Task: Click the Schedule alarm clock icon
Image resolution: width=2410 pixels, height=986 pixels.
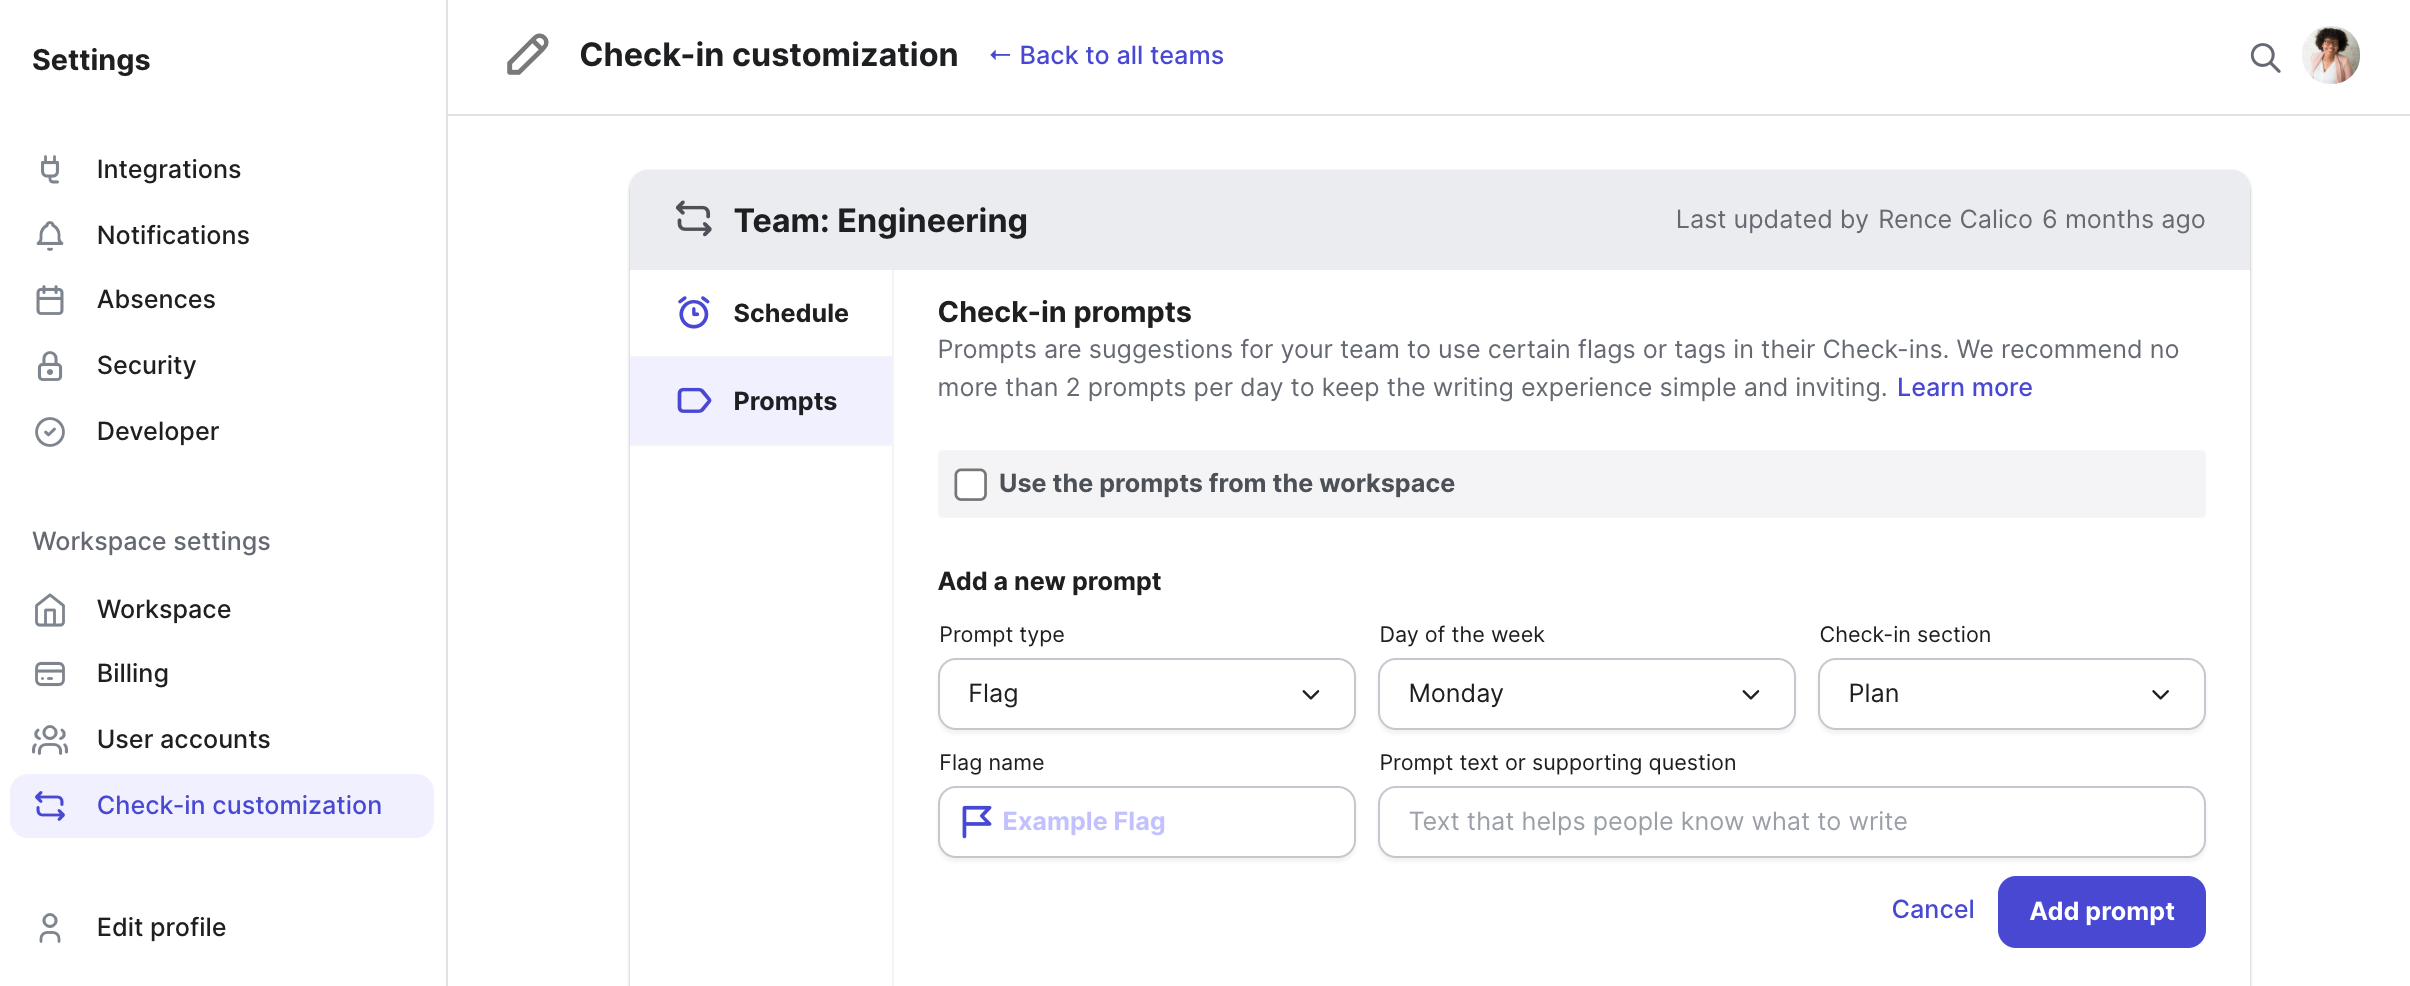Action: point(694,313)
